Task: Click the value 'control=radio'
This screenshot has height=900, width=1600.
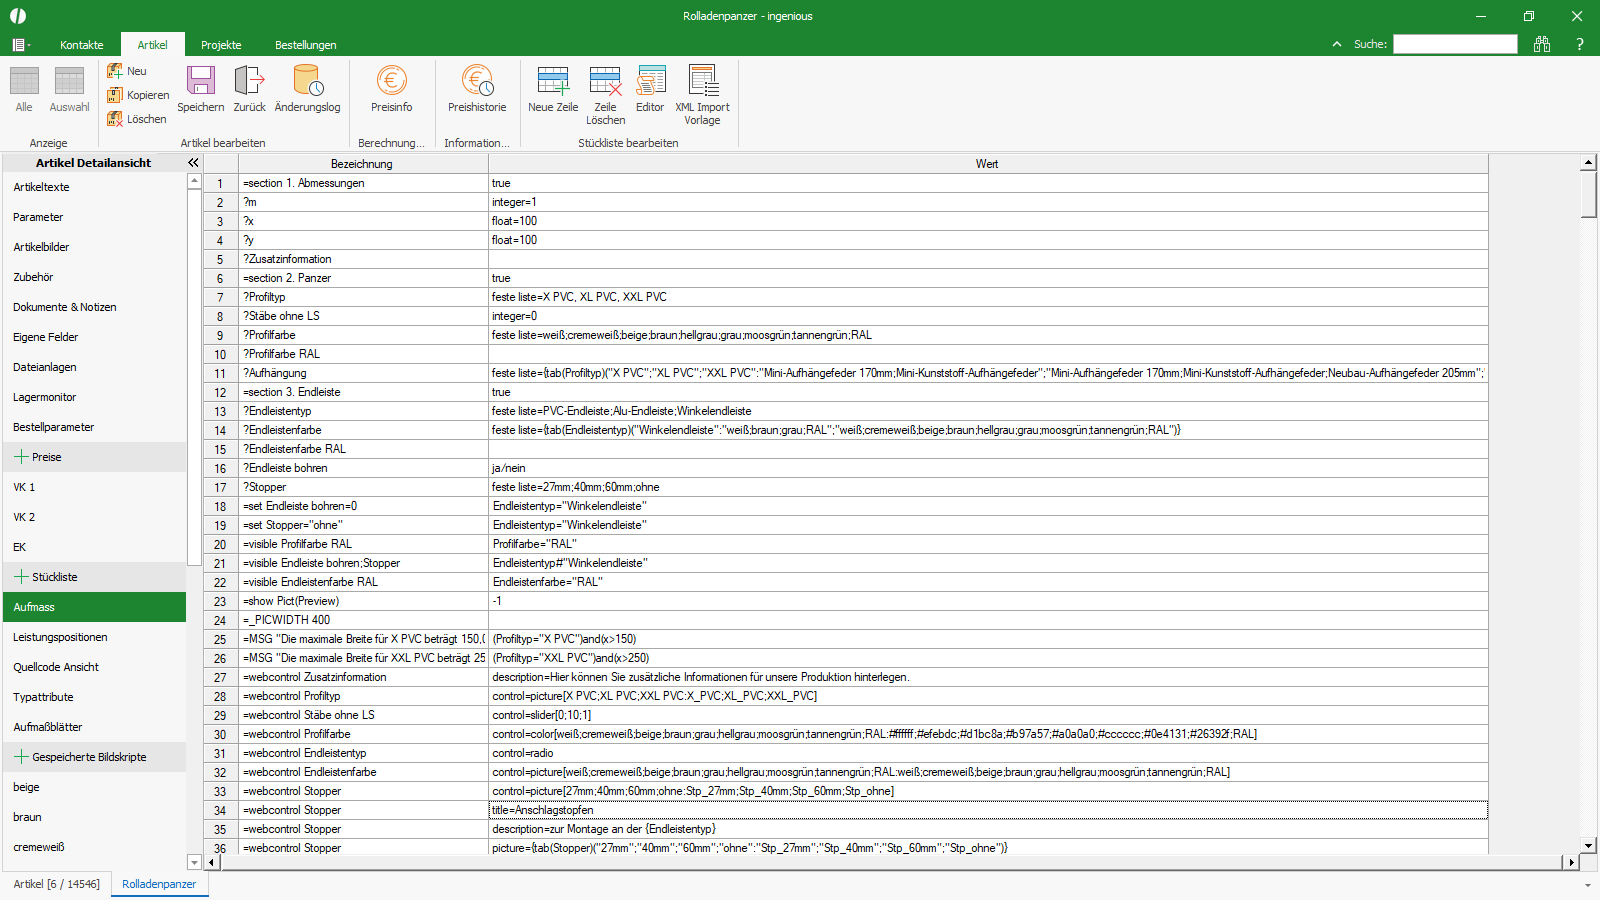Action: (x=988, y=753)
